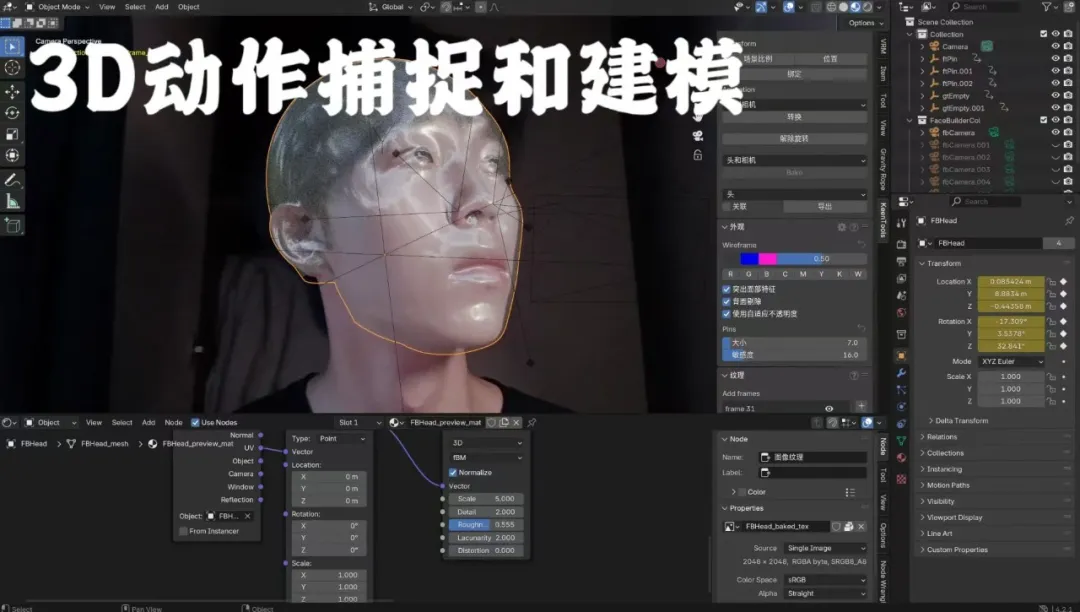Image resolution: width=1080 pixels, height=612 pixels.
Task: Hide the Camera object in the outliner
Action: pos(1054,46)
